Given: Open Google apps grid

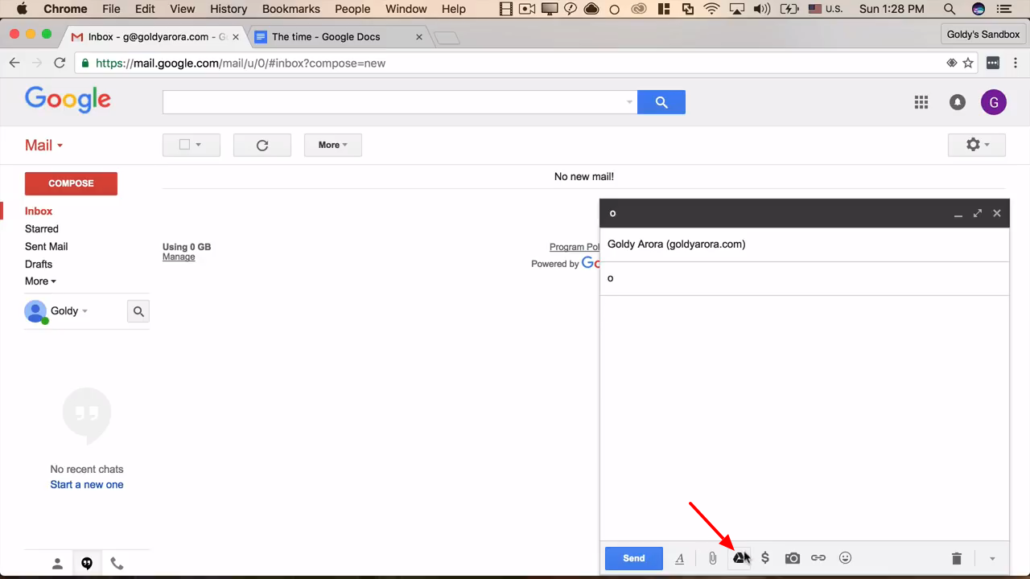Looking at the screenshot, I should point(921,102).
